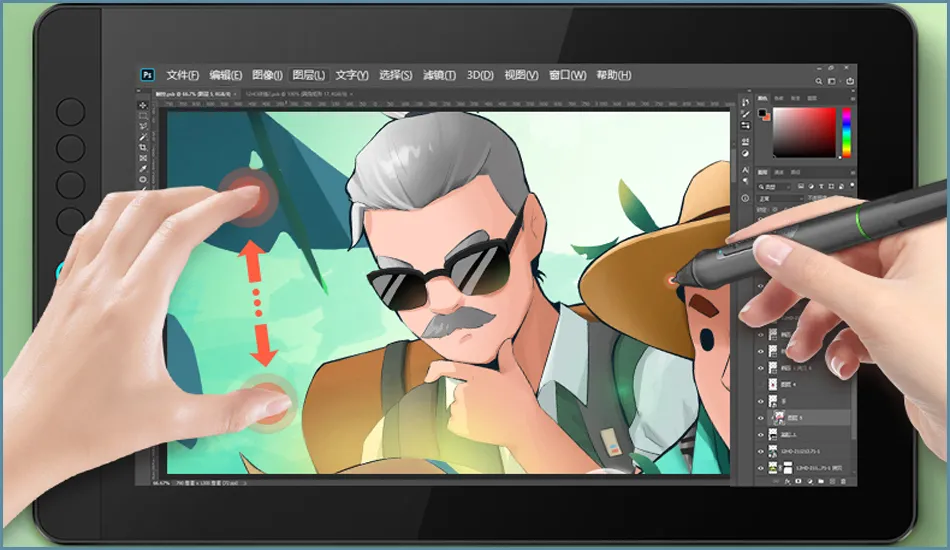Open the 文件(F) menu
The image size is (950, 550).
pyautogui.click(x=183, y=75)
